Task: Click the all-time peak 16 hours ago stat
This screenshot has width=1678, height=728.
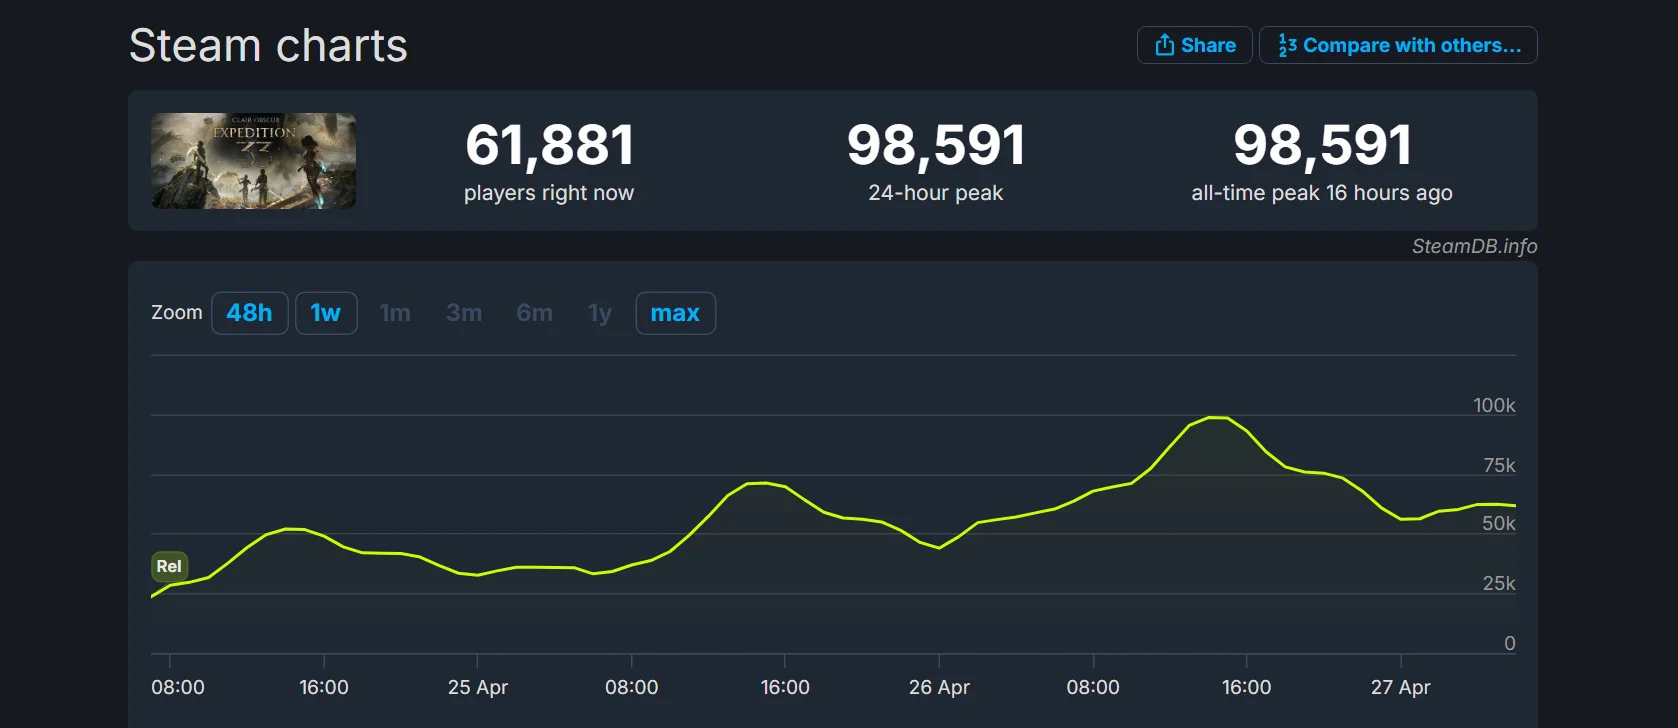Action: [x=1321, y=192]
